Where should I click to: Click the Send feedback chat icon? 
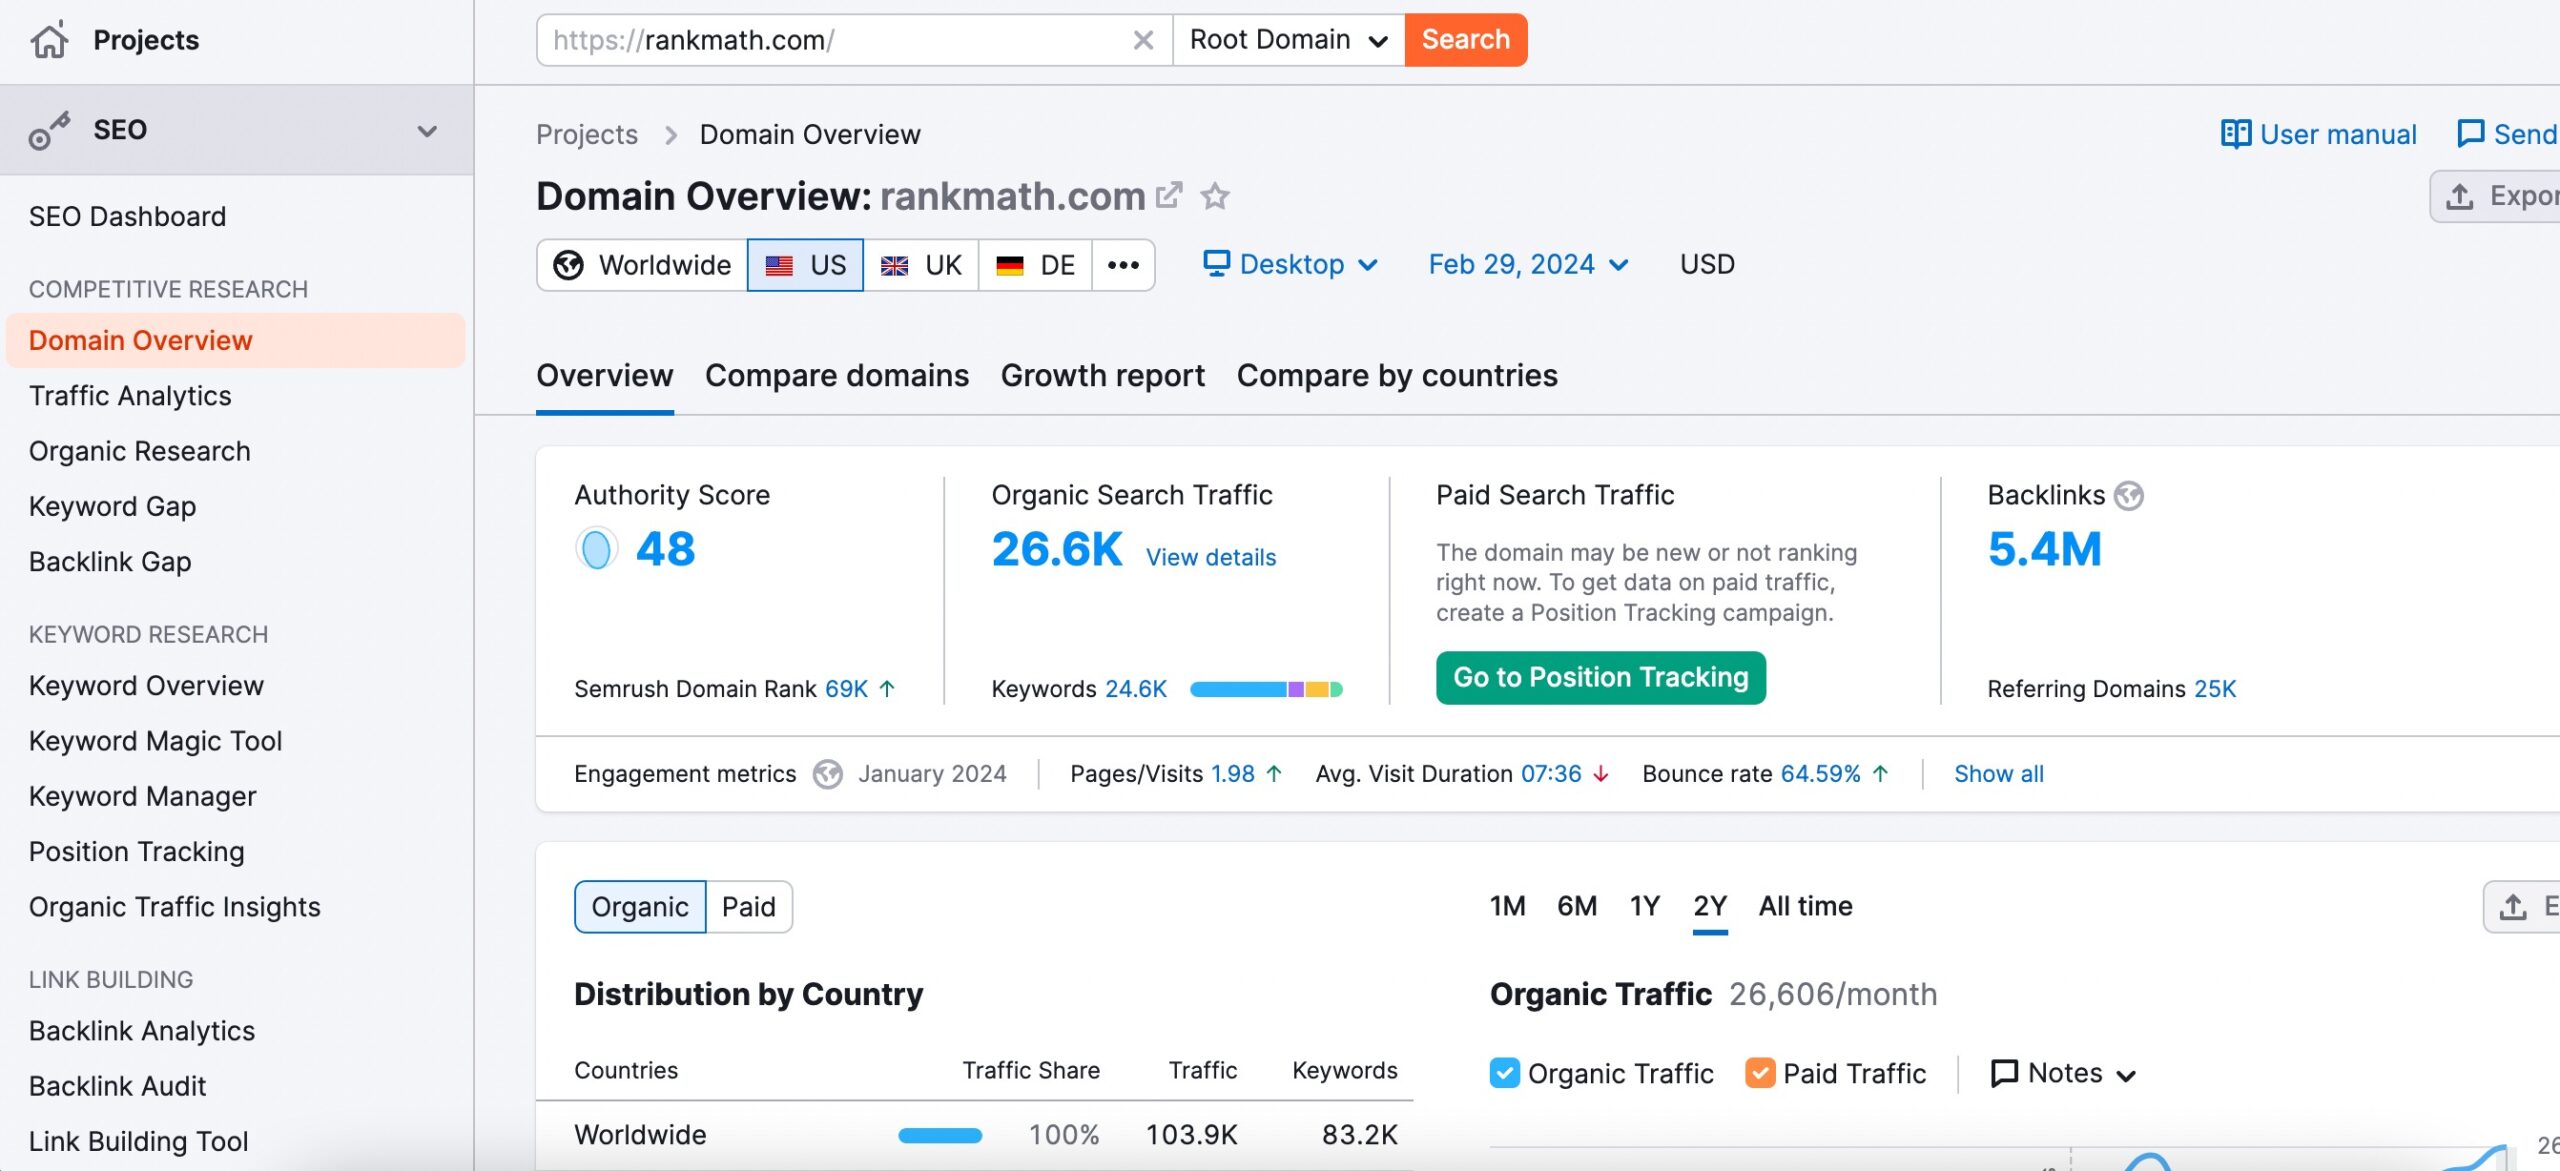tap(2471, 134)
